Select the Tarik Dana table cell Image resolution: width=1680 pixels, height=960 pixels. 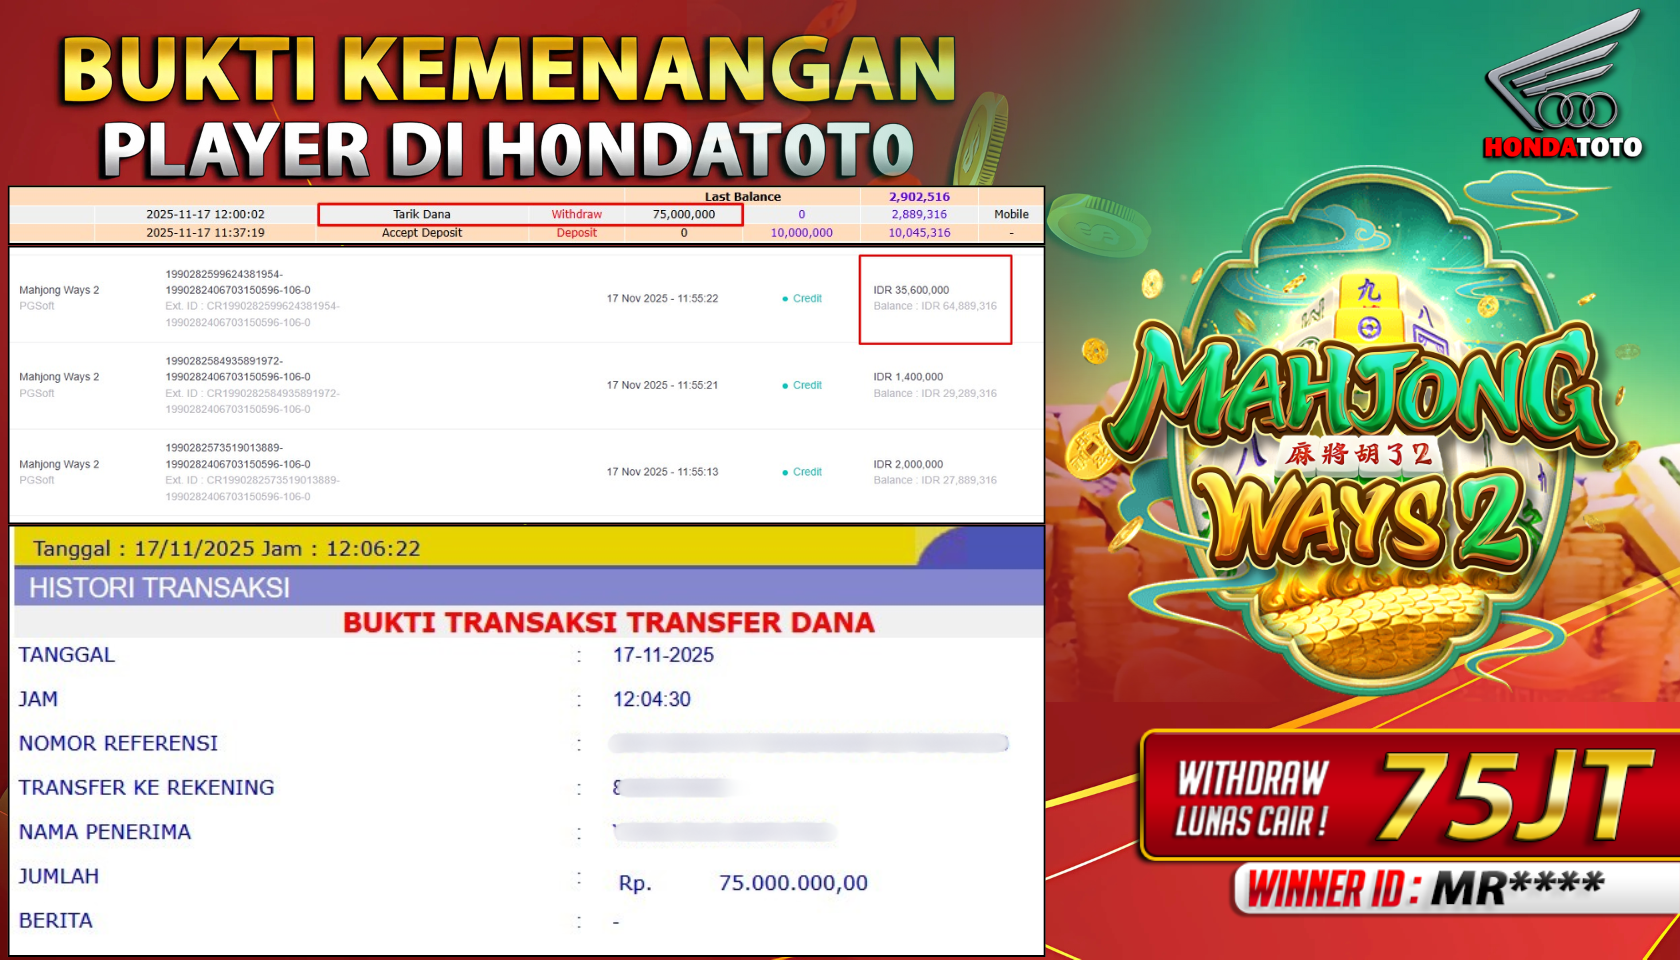[x=422, y=214]
